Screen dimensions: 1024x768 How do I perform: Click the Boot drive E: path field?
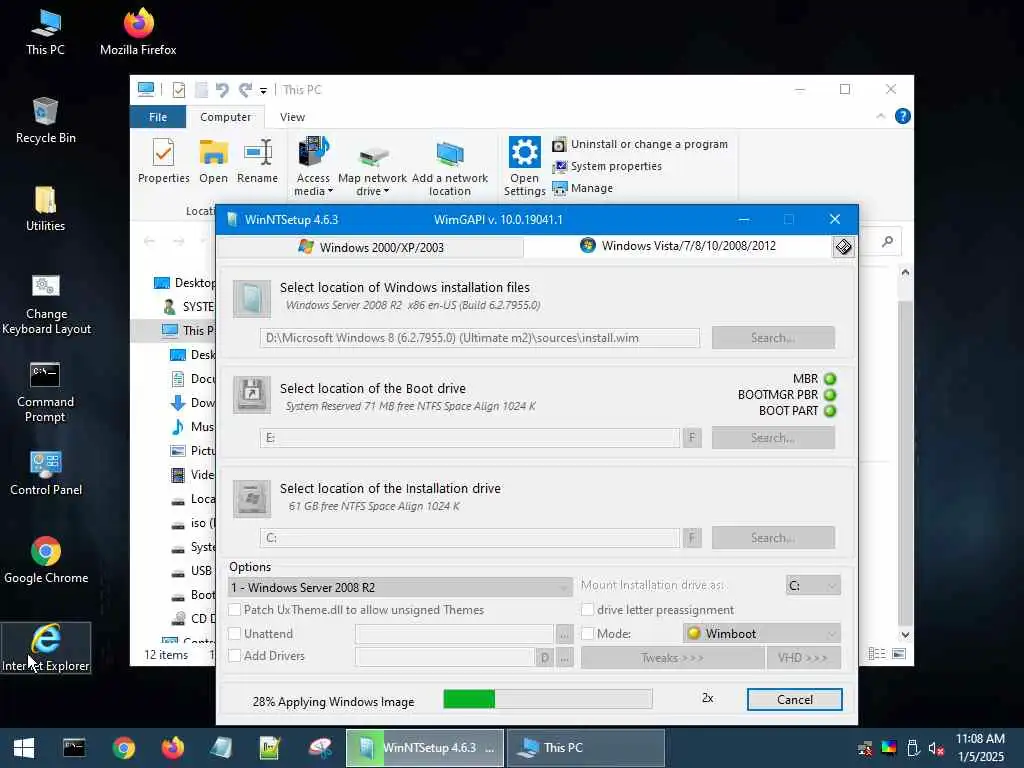point(470,438)
